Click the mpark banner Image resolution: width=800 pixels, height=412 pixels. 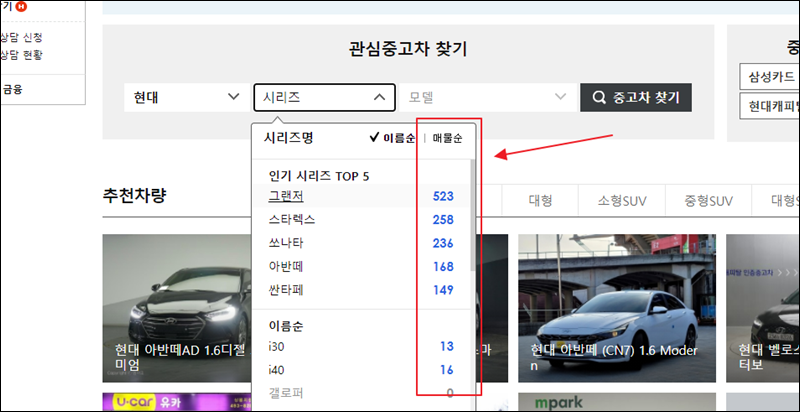pyautogui.click(x=617, y=402)
